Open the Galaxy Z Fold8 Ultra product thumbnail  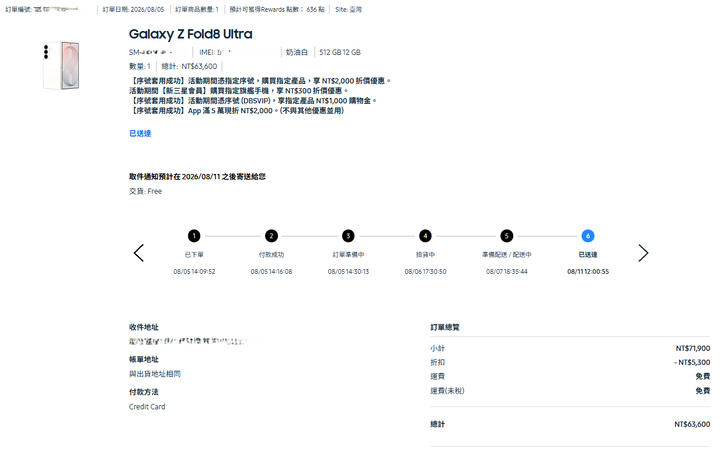tap(62, 65)
